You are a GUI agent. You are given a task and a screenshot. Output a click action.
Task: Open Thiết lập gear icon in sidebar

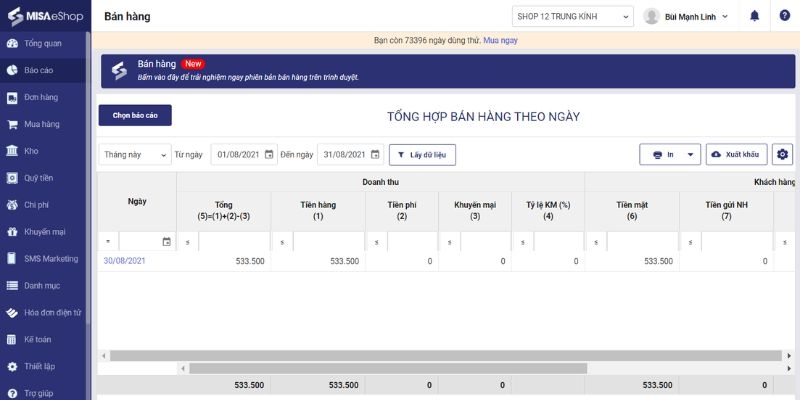click(12, 367)
